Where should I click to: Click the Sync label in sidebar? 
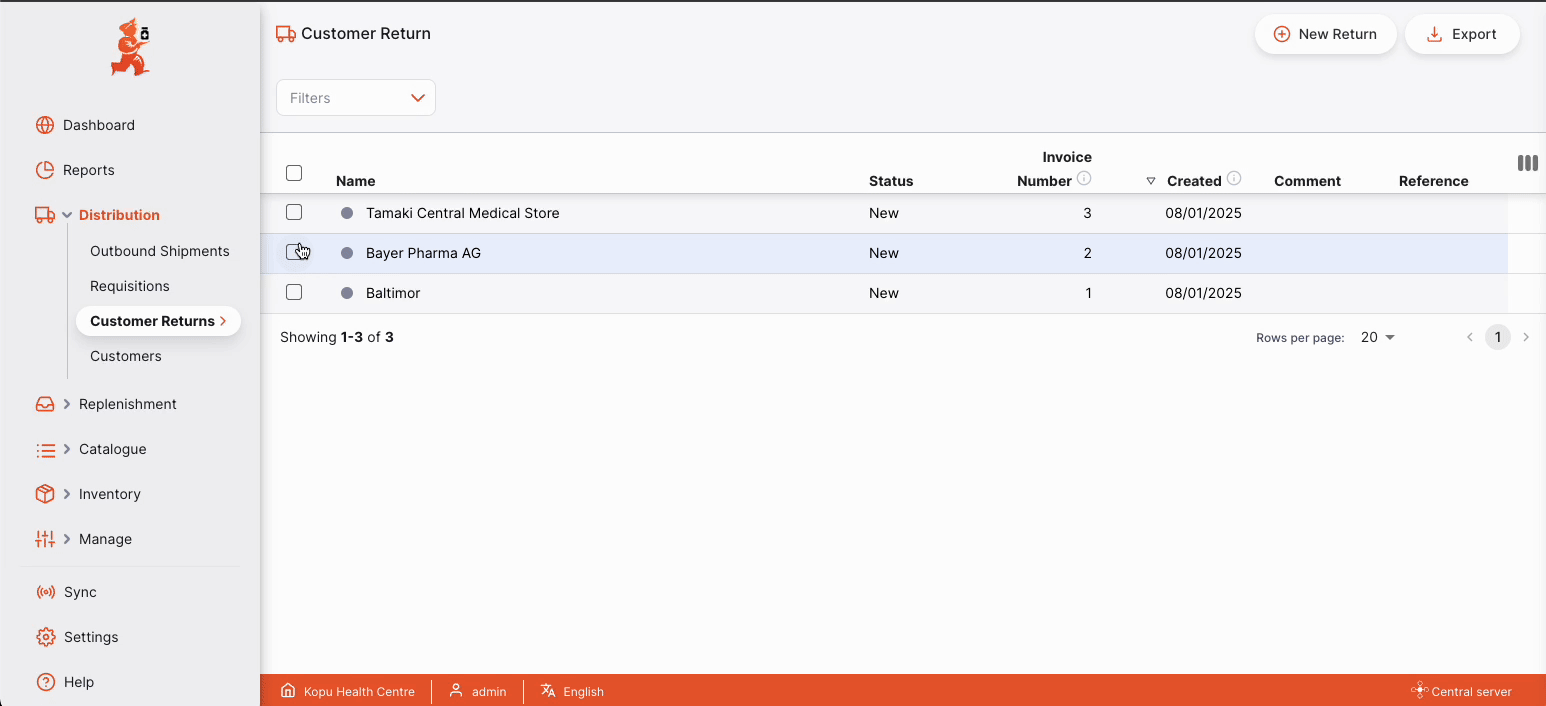pyautogui.click(x=80, y=592)
